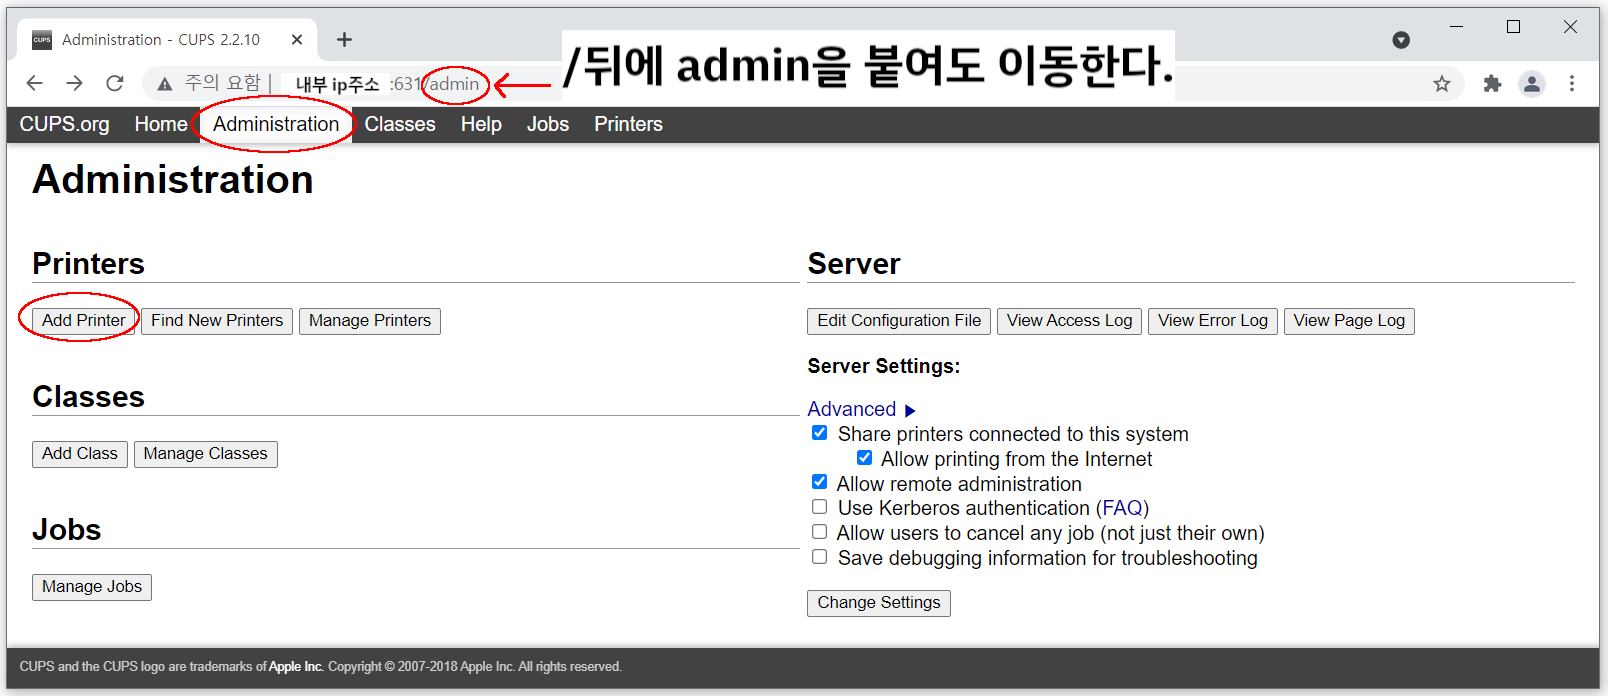Select the Administration - CUPS 2.2.10 tab
This screenshot has height=696, width=1608.
click(x=167, y=40)
